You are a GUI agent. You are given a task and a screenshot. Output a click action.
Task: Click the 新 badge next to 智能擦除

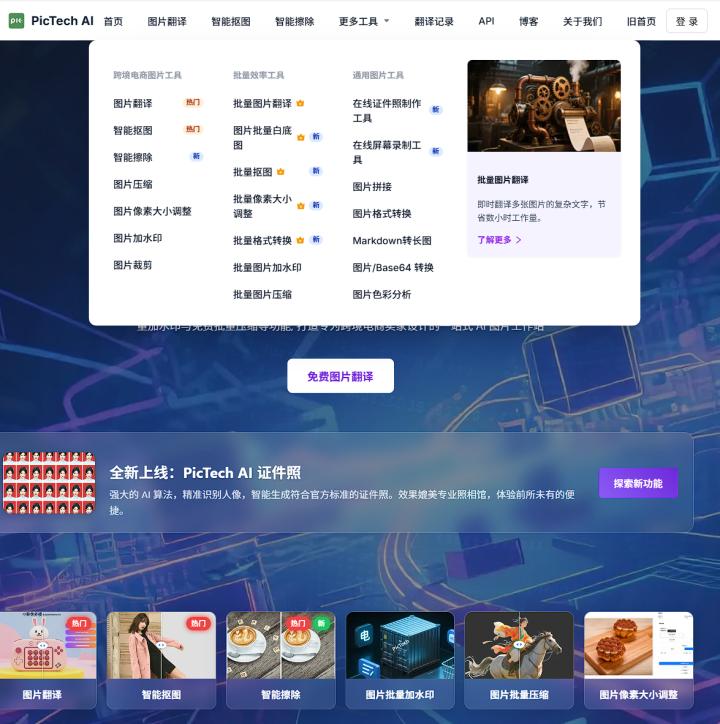[x=196, y=156]
